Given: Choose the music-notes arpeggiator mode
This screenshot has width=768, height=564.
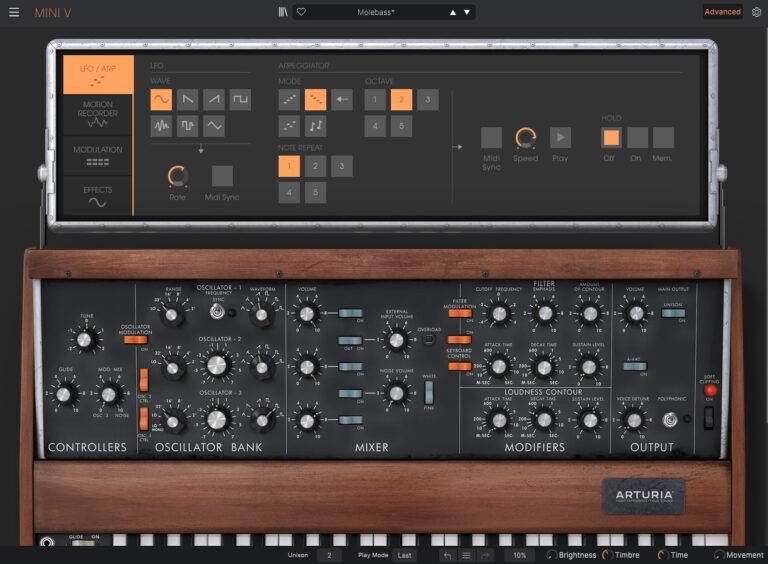Looking at the screenshot, I should [x=315, y=126].
